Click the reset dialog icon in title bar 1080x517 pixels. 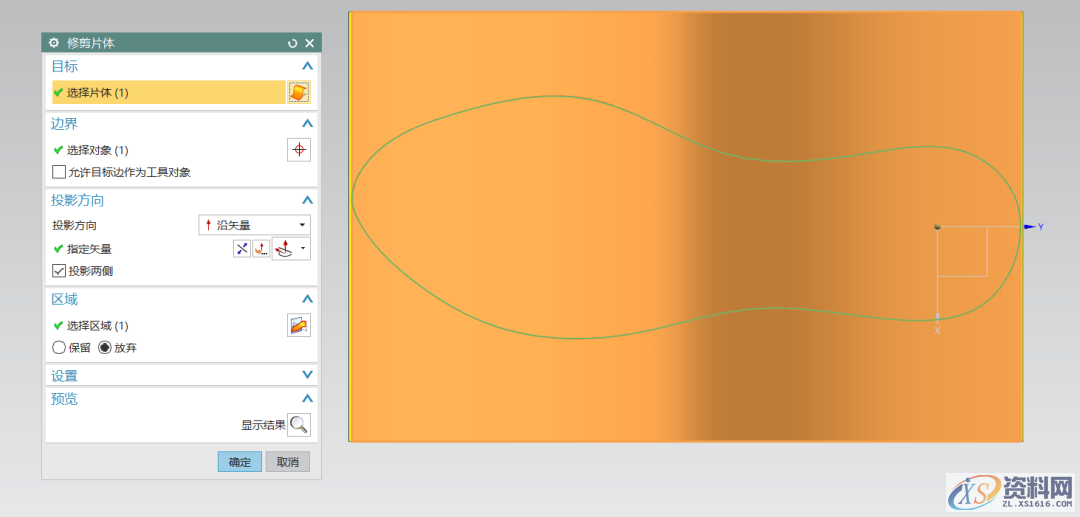[x=292, y=43]
